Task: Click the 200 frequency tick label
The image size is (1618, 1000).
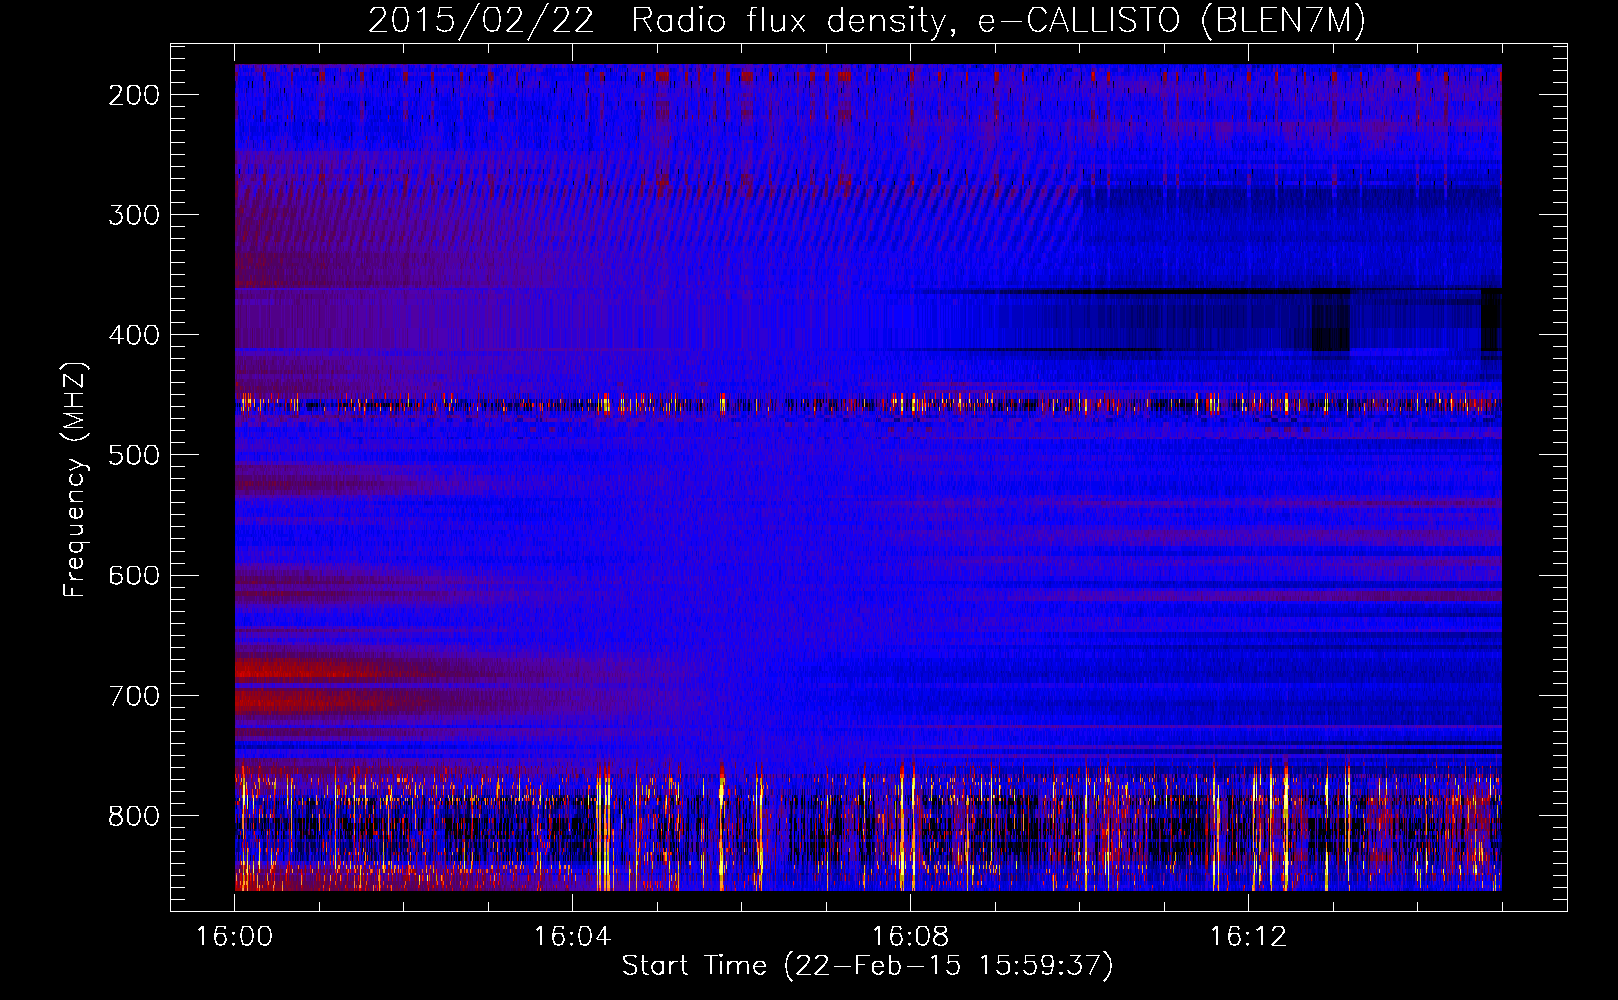Action: 134,95
